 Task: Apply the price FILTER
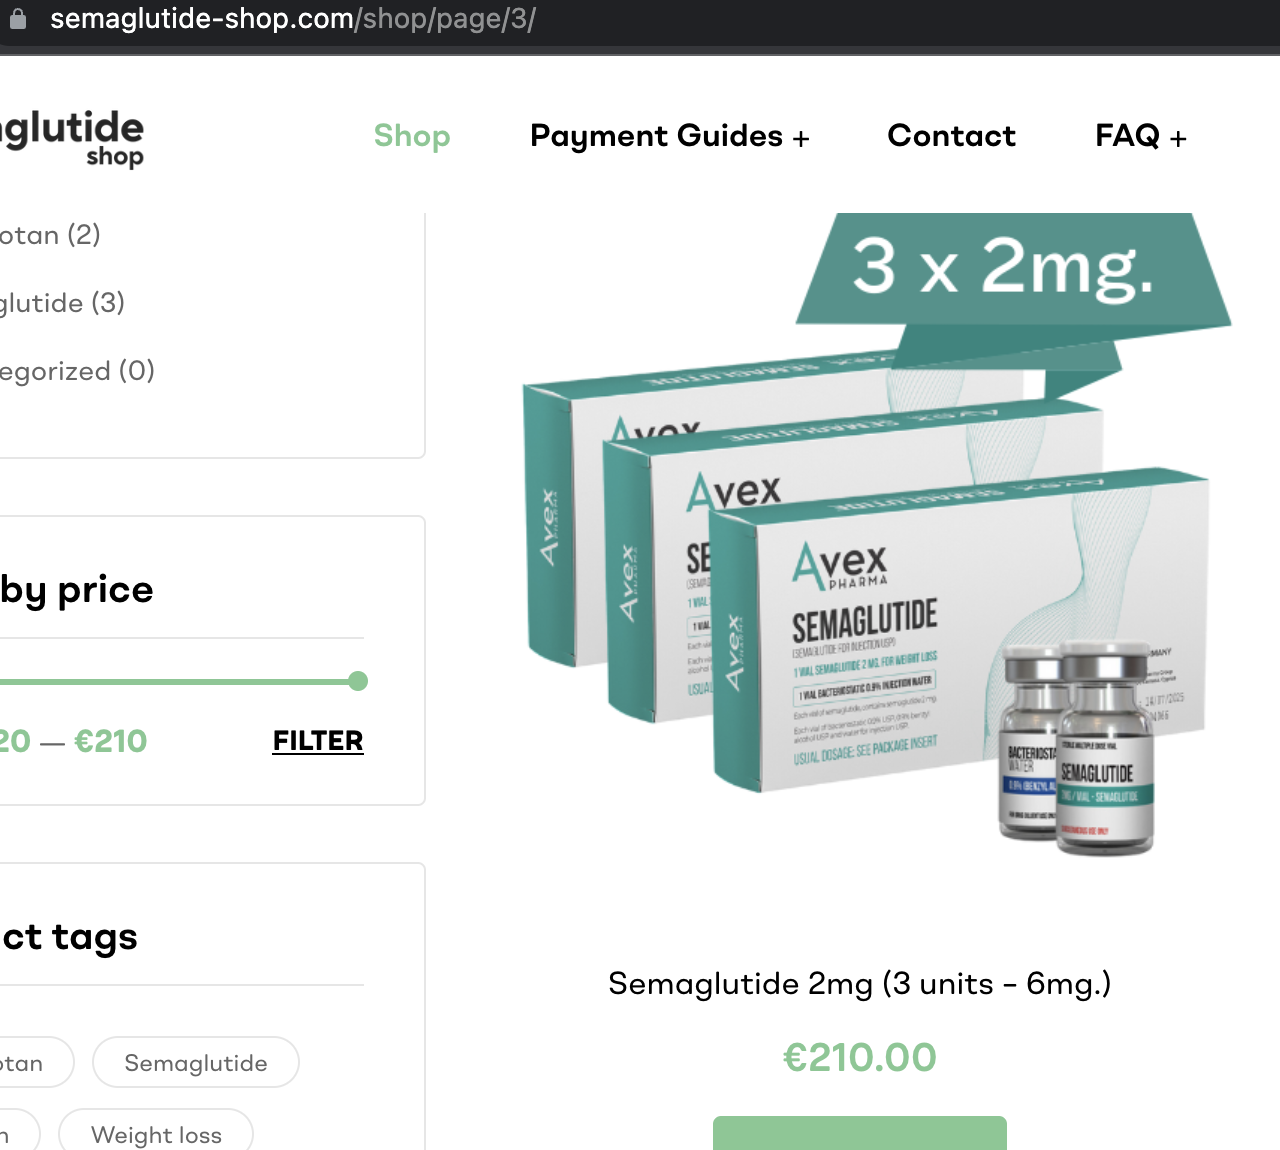click(318, 741)
